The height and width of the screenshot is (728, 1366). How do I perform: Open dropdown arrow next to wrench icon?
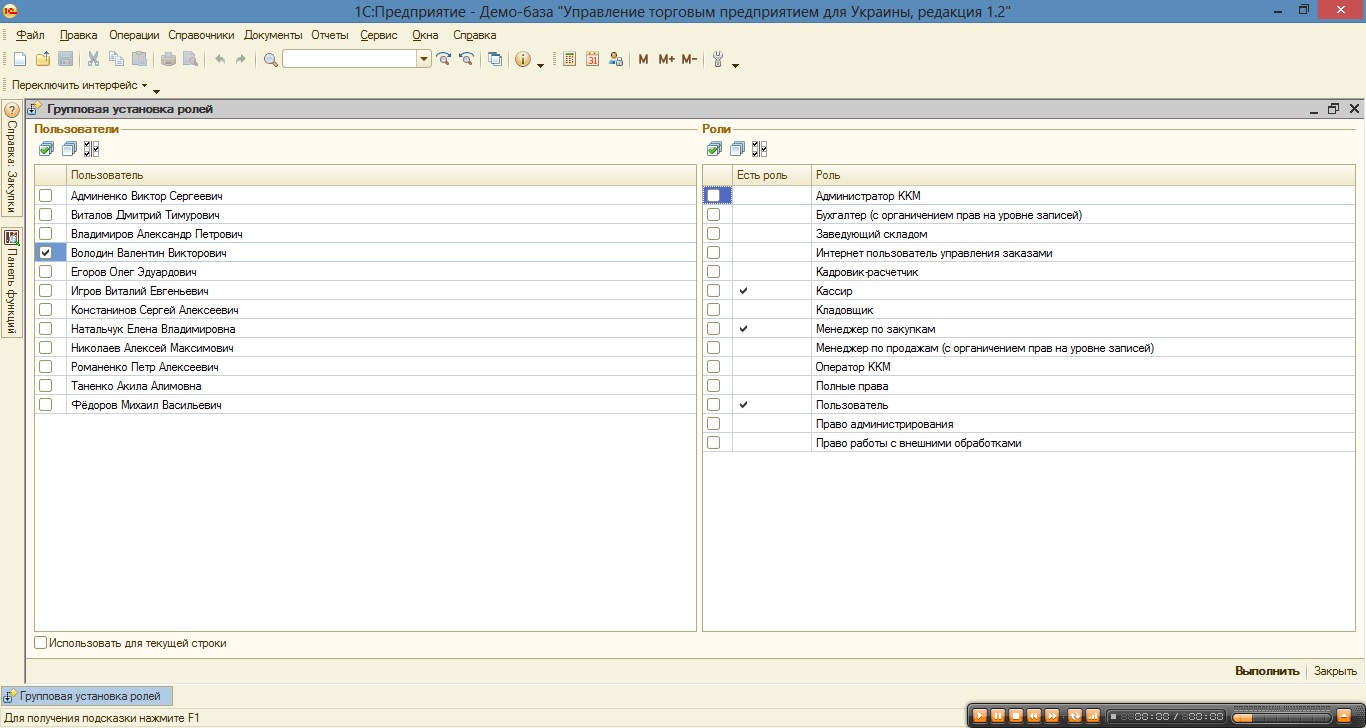click(736, 65)
